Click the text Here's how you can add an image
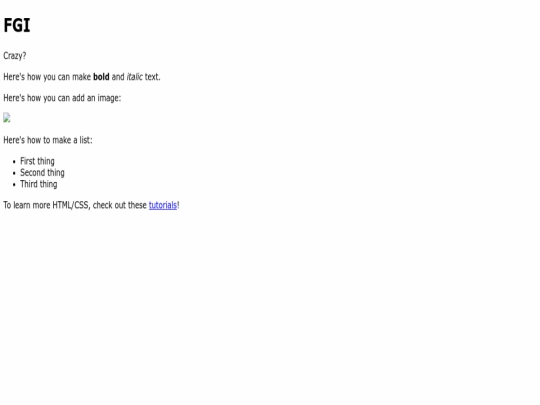 tap(62, 98)
